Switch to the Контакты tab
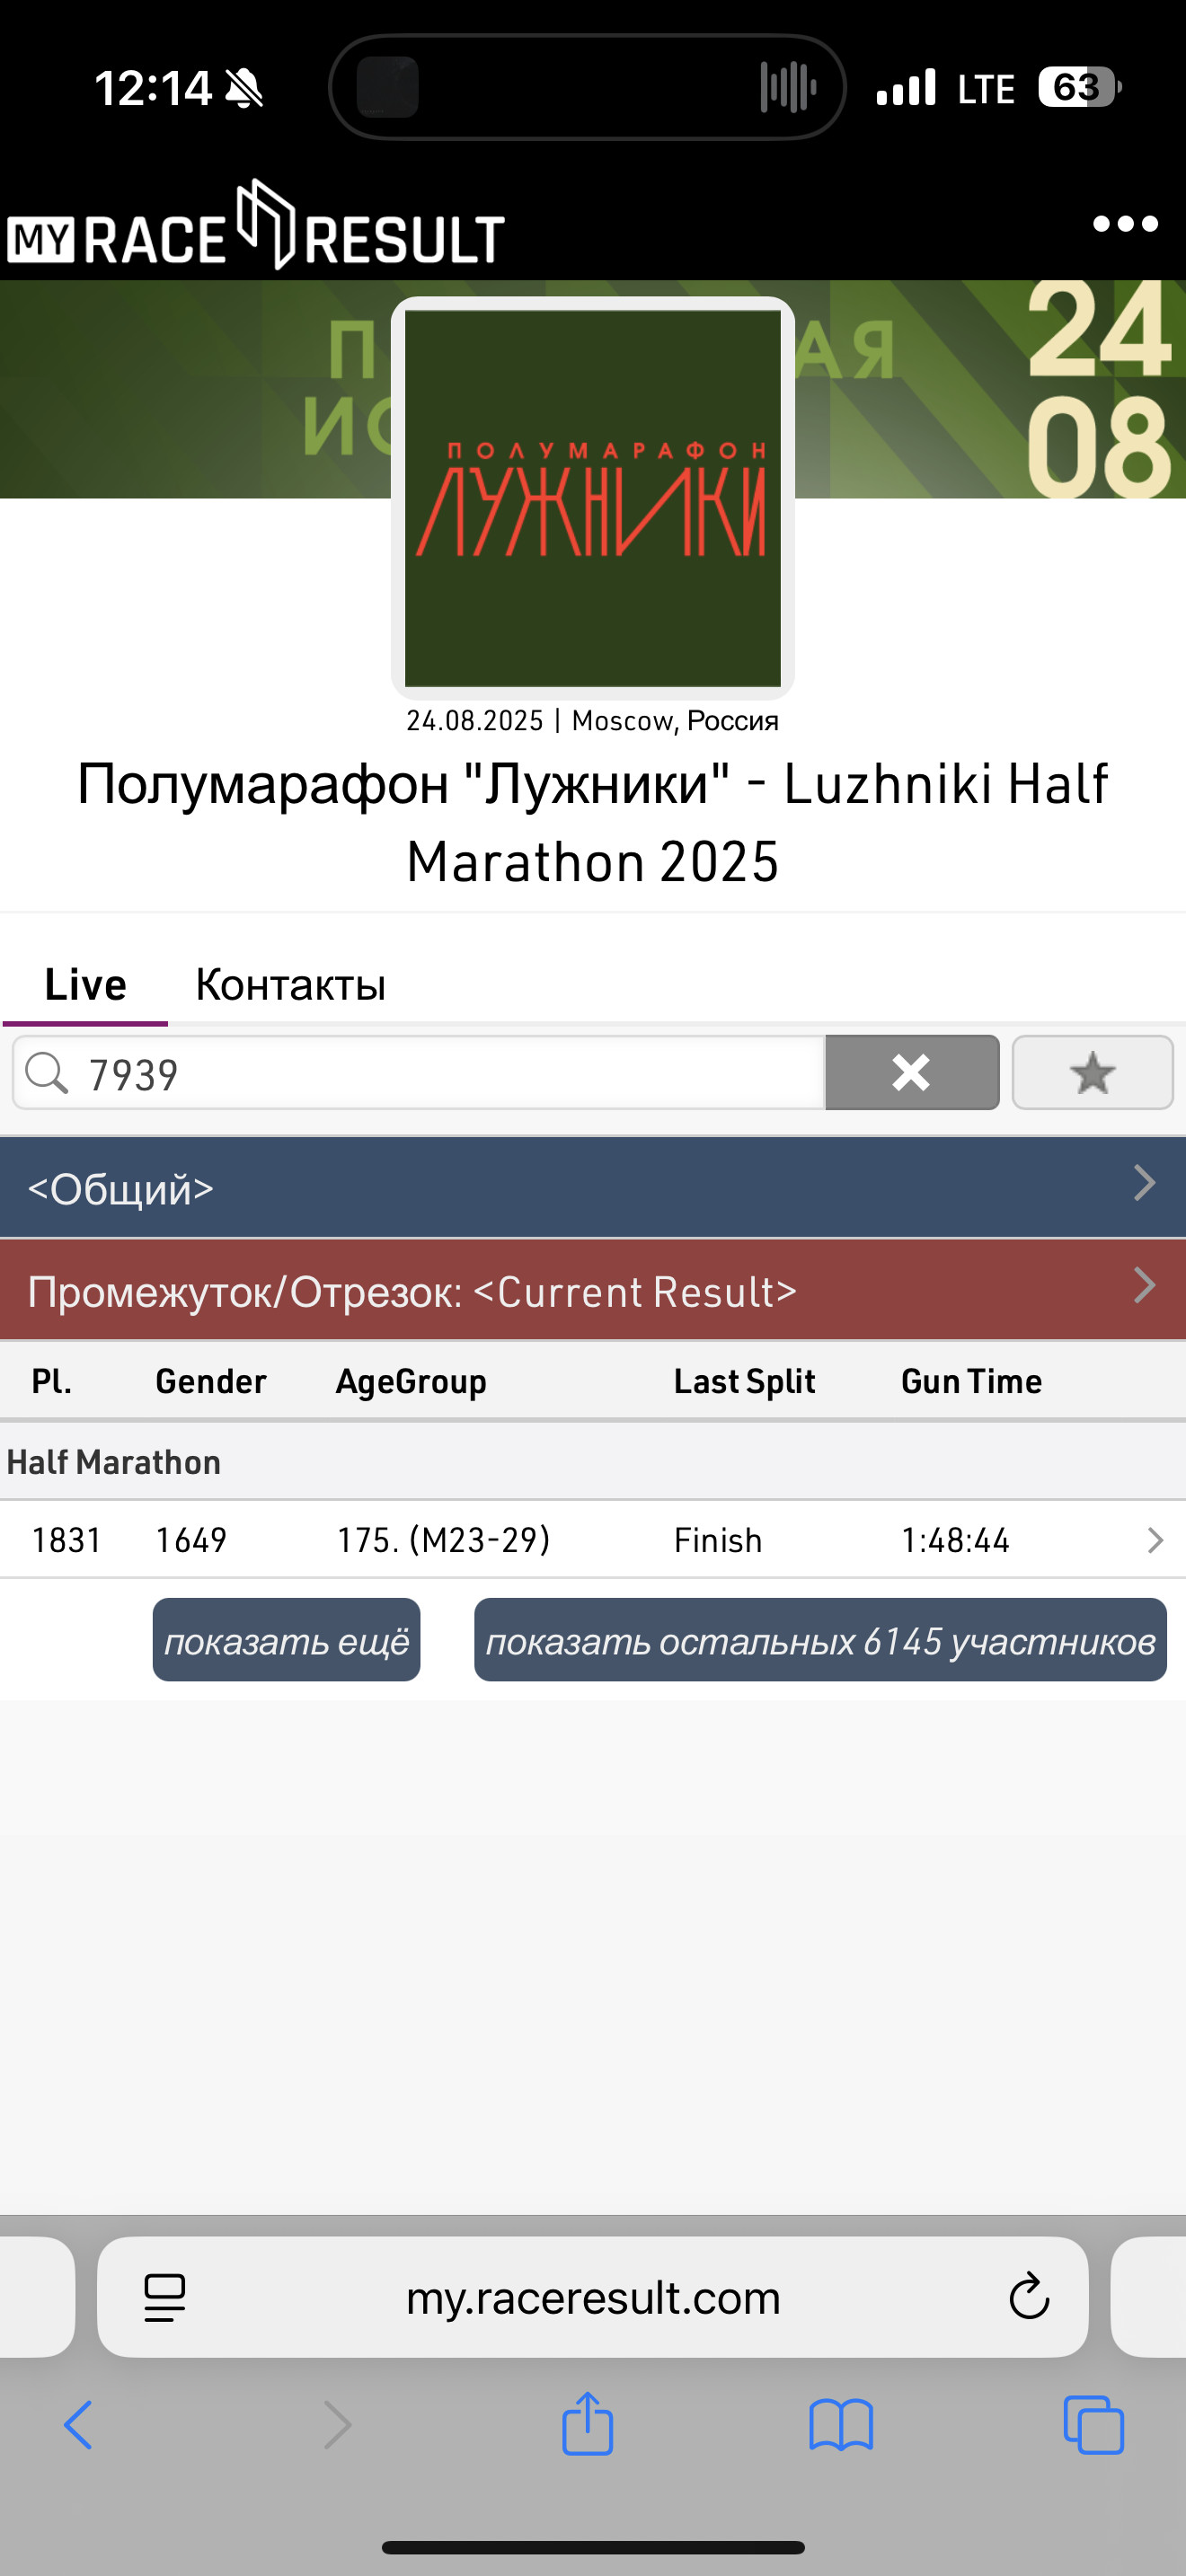 point(290,985)
